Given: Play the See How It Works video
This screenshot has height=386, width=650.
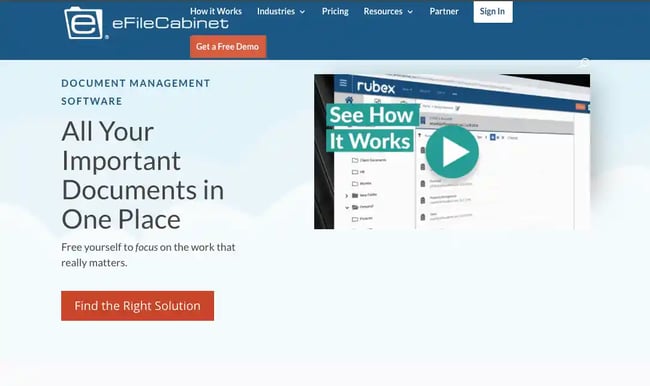Looking at the screenshot, I should pos(452,152).
